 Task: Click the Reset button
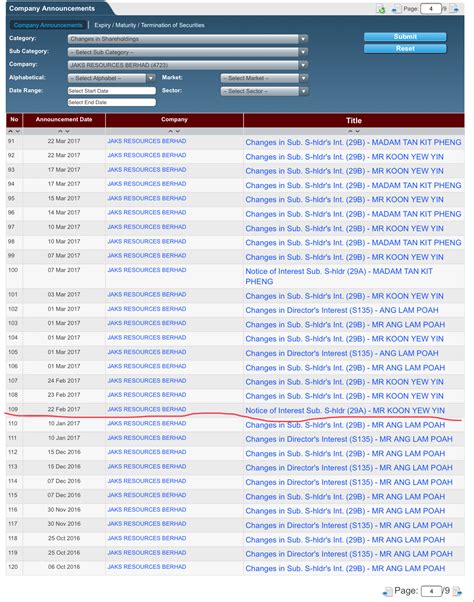click(x=405, y=49)
